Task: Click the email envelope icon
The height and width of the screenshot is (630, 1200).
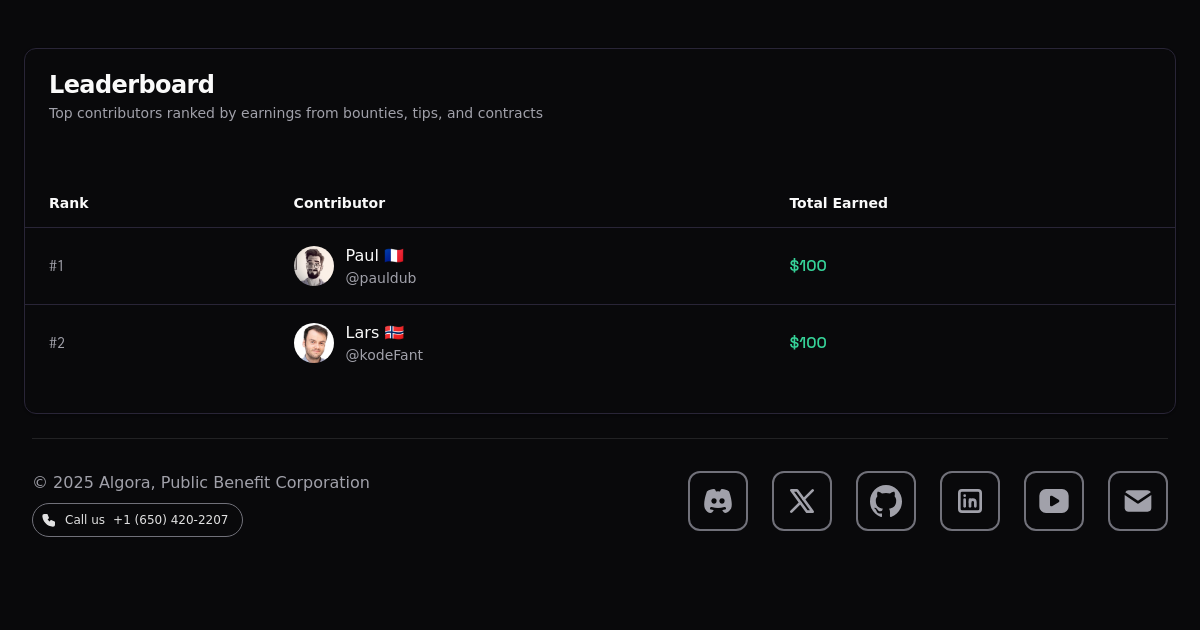Action: coord(1137,501)
